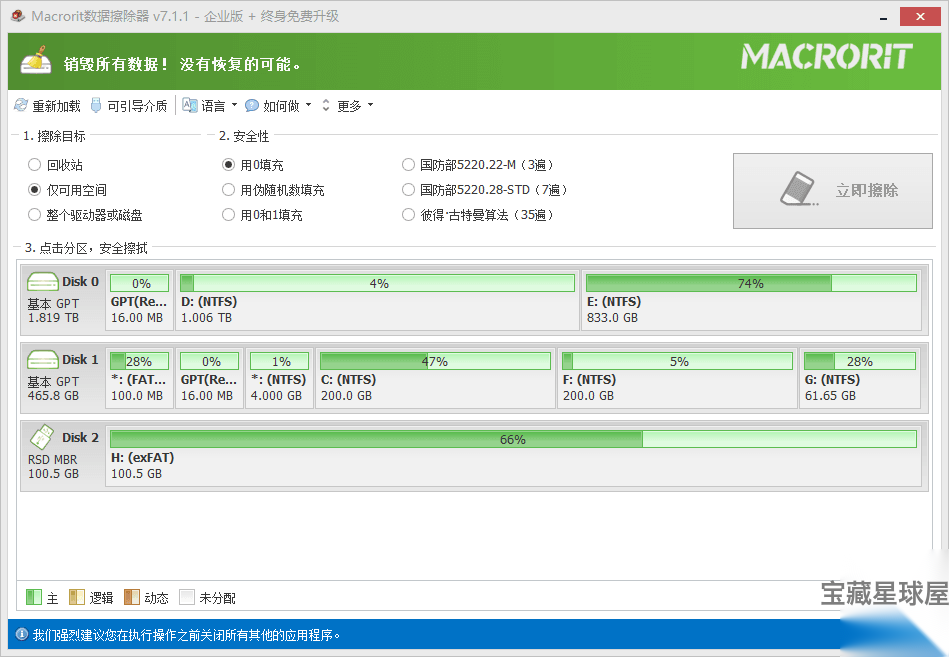Click the info icon in the blue status bar
The width and height of the screenshot is (949, 657).
[x=22, y=634]
